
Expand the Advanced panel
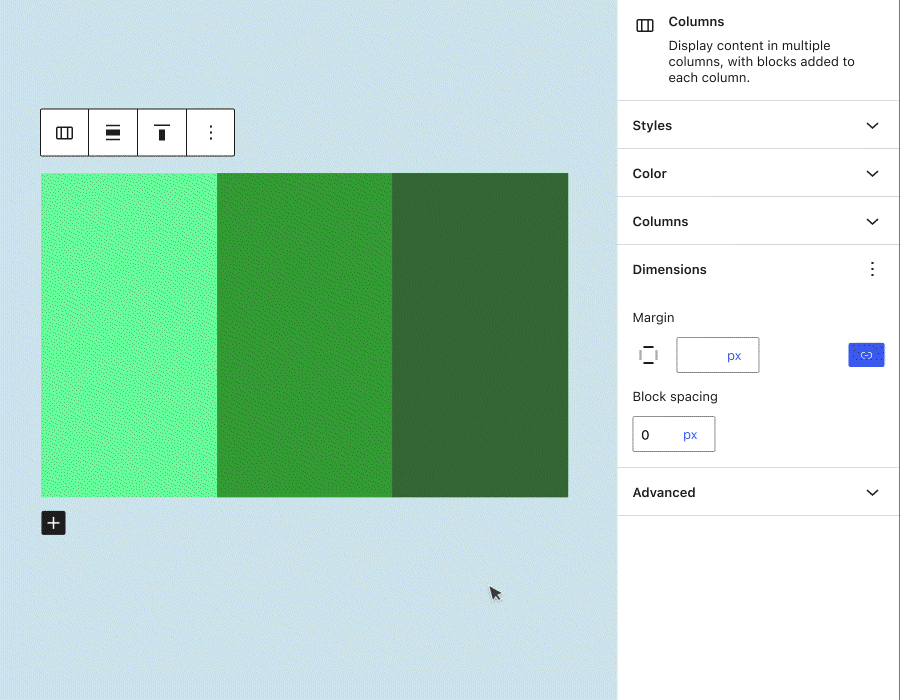pos(758,492)
